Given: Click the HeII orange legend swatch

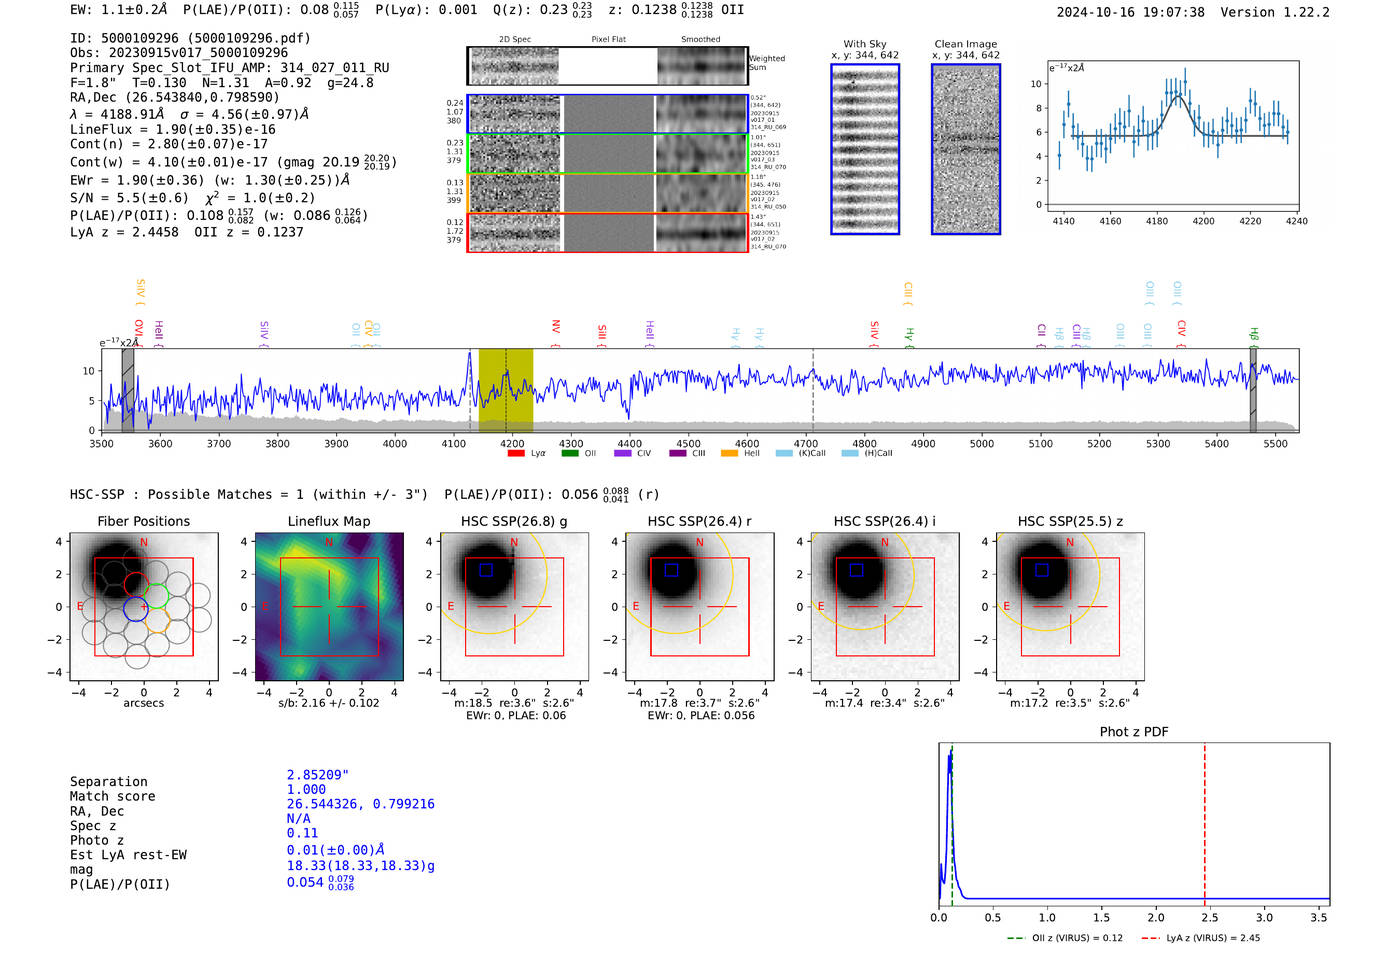Looking at the screenshot, I should click(x=729, y=453).
